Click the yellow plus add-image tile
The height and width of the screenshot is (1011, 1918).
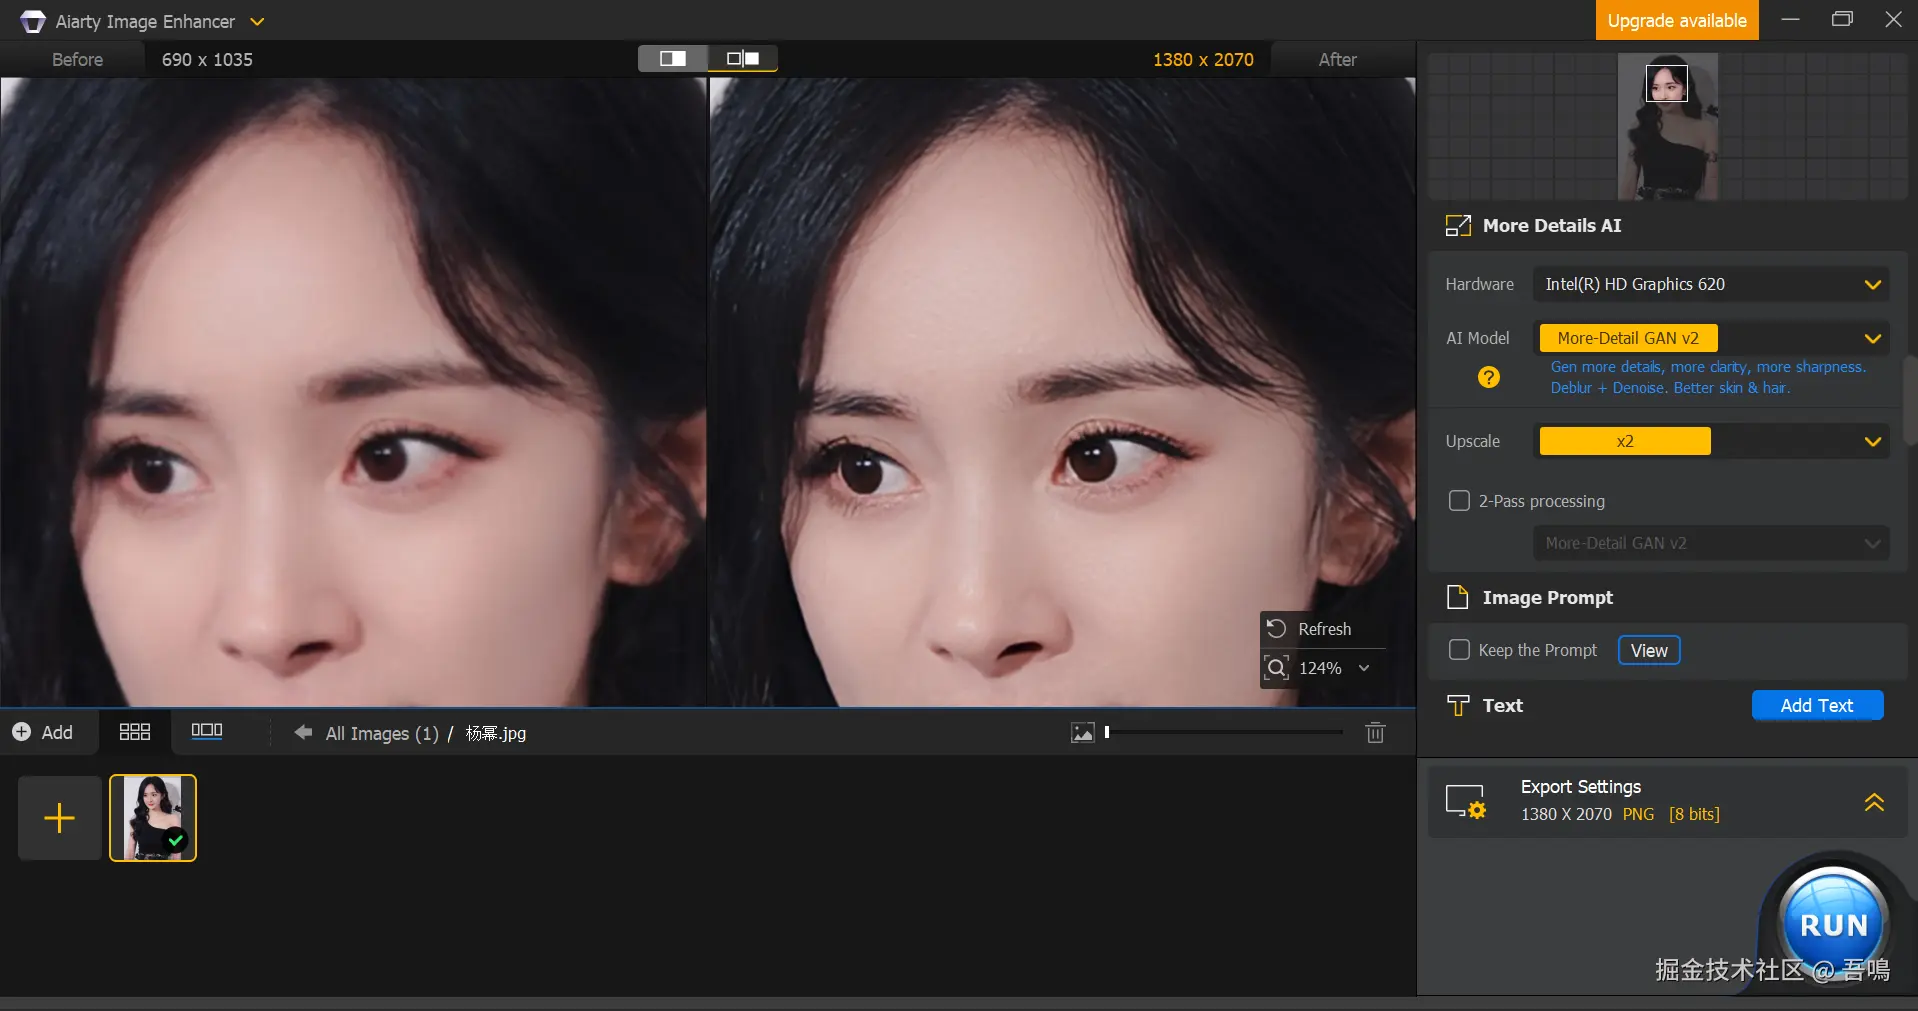click(60, 818)
